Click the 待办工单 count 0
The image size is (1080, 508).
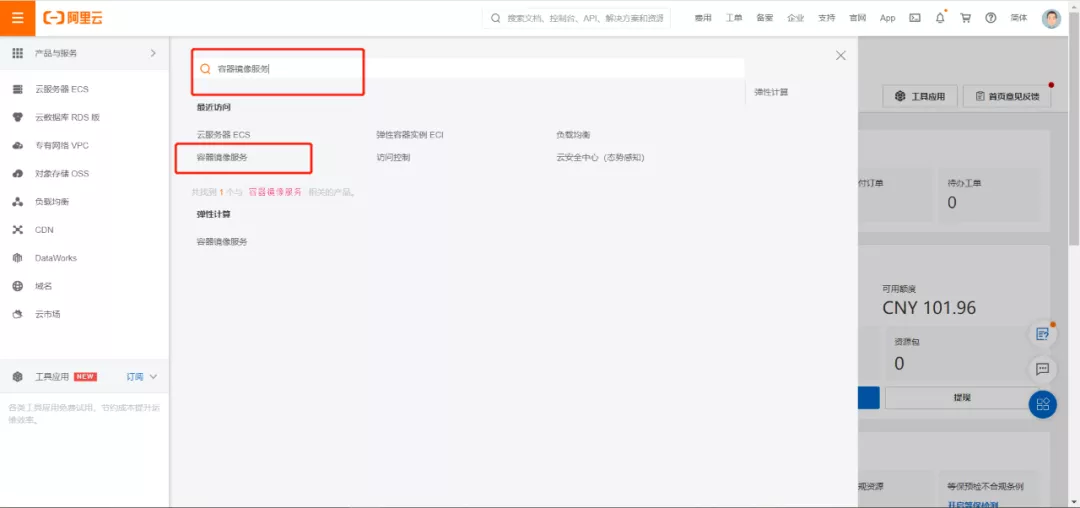[952, 203]
